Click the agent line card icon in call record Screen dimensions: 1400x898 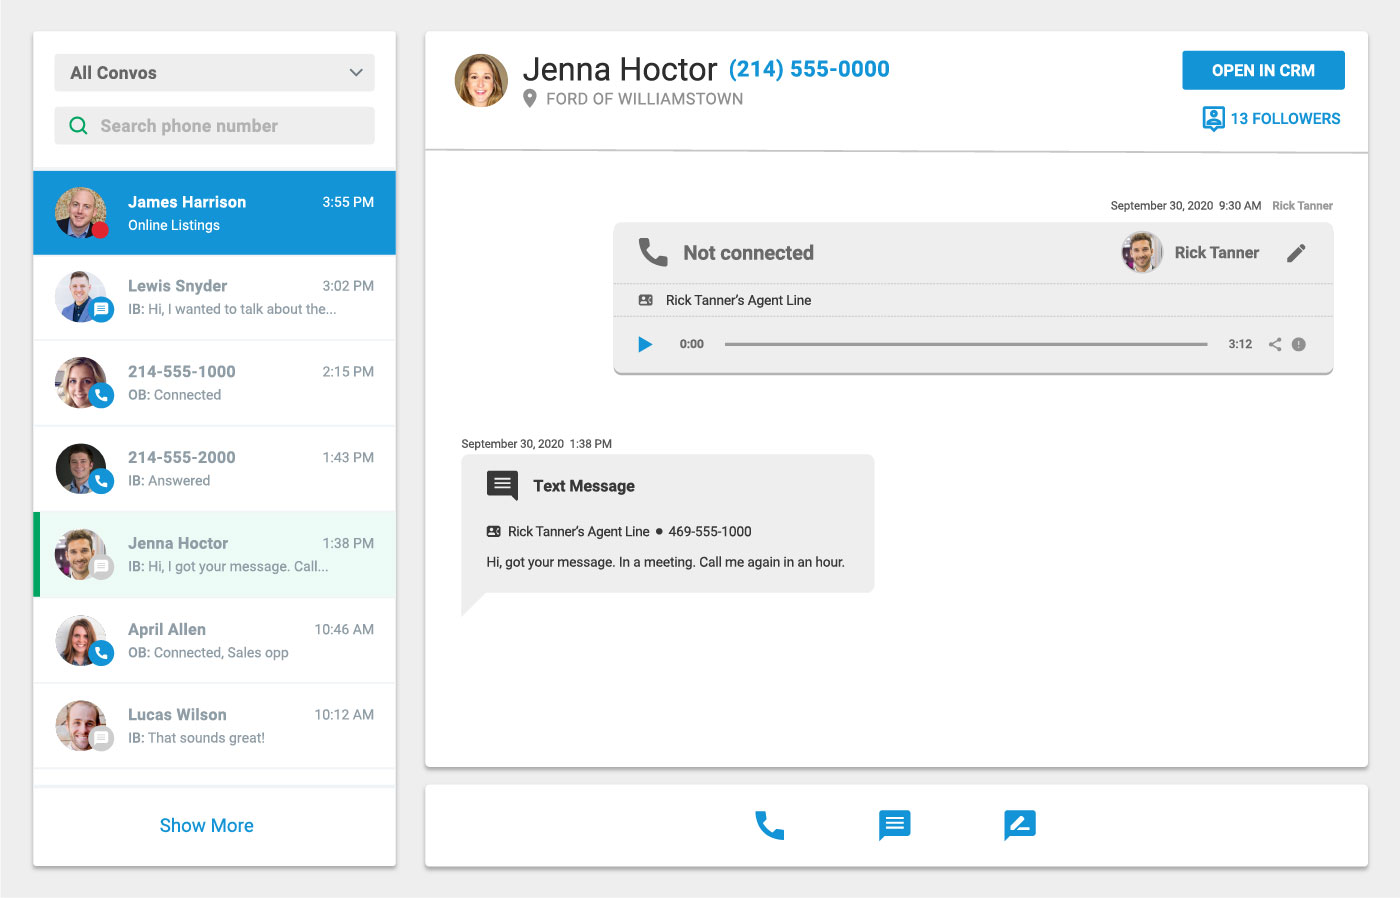tap(646, 300)
